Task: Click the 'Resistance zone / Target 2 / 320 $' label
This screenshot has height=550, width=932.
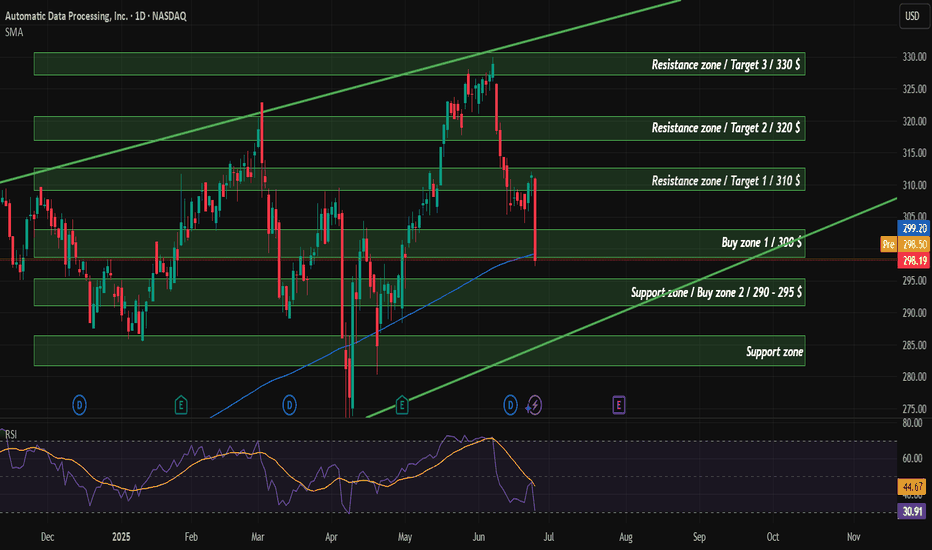Action: tap(726, 128)
